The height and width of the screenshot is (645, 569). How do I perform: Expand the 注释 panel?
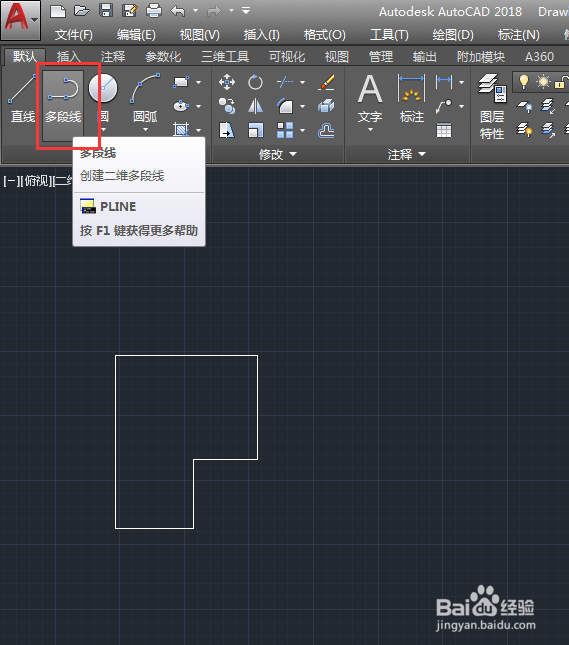407,155
